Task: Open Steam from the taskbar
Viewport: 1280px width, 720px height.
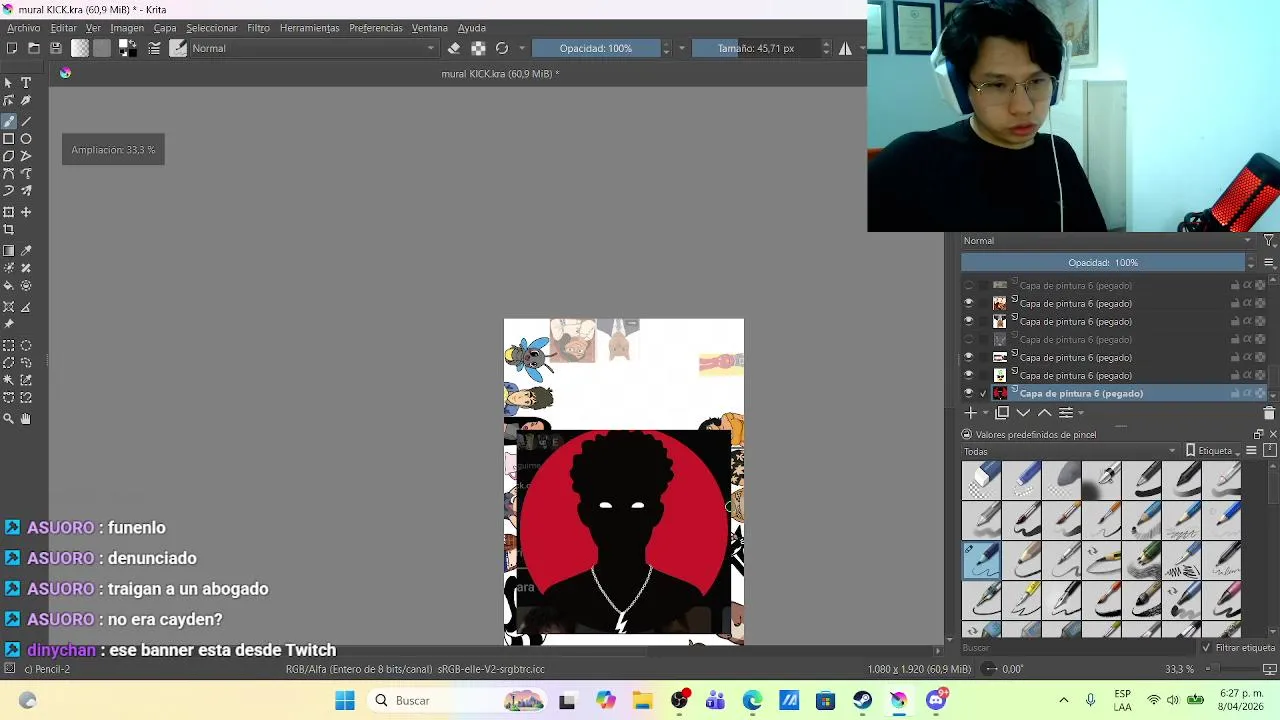Action: (862, 701)
